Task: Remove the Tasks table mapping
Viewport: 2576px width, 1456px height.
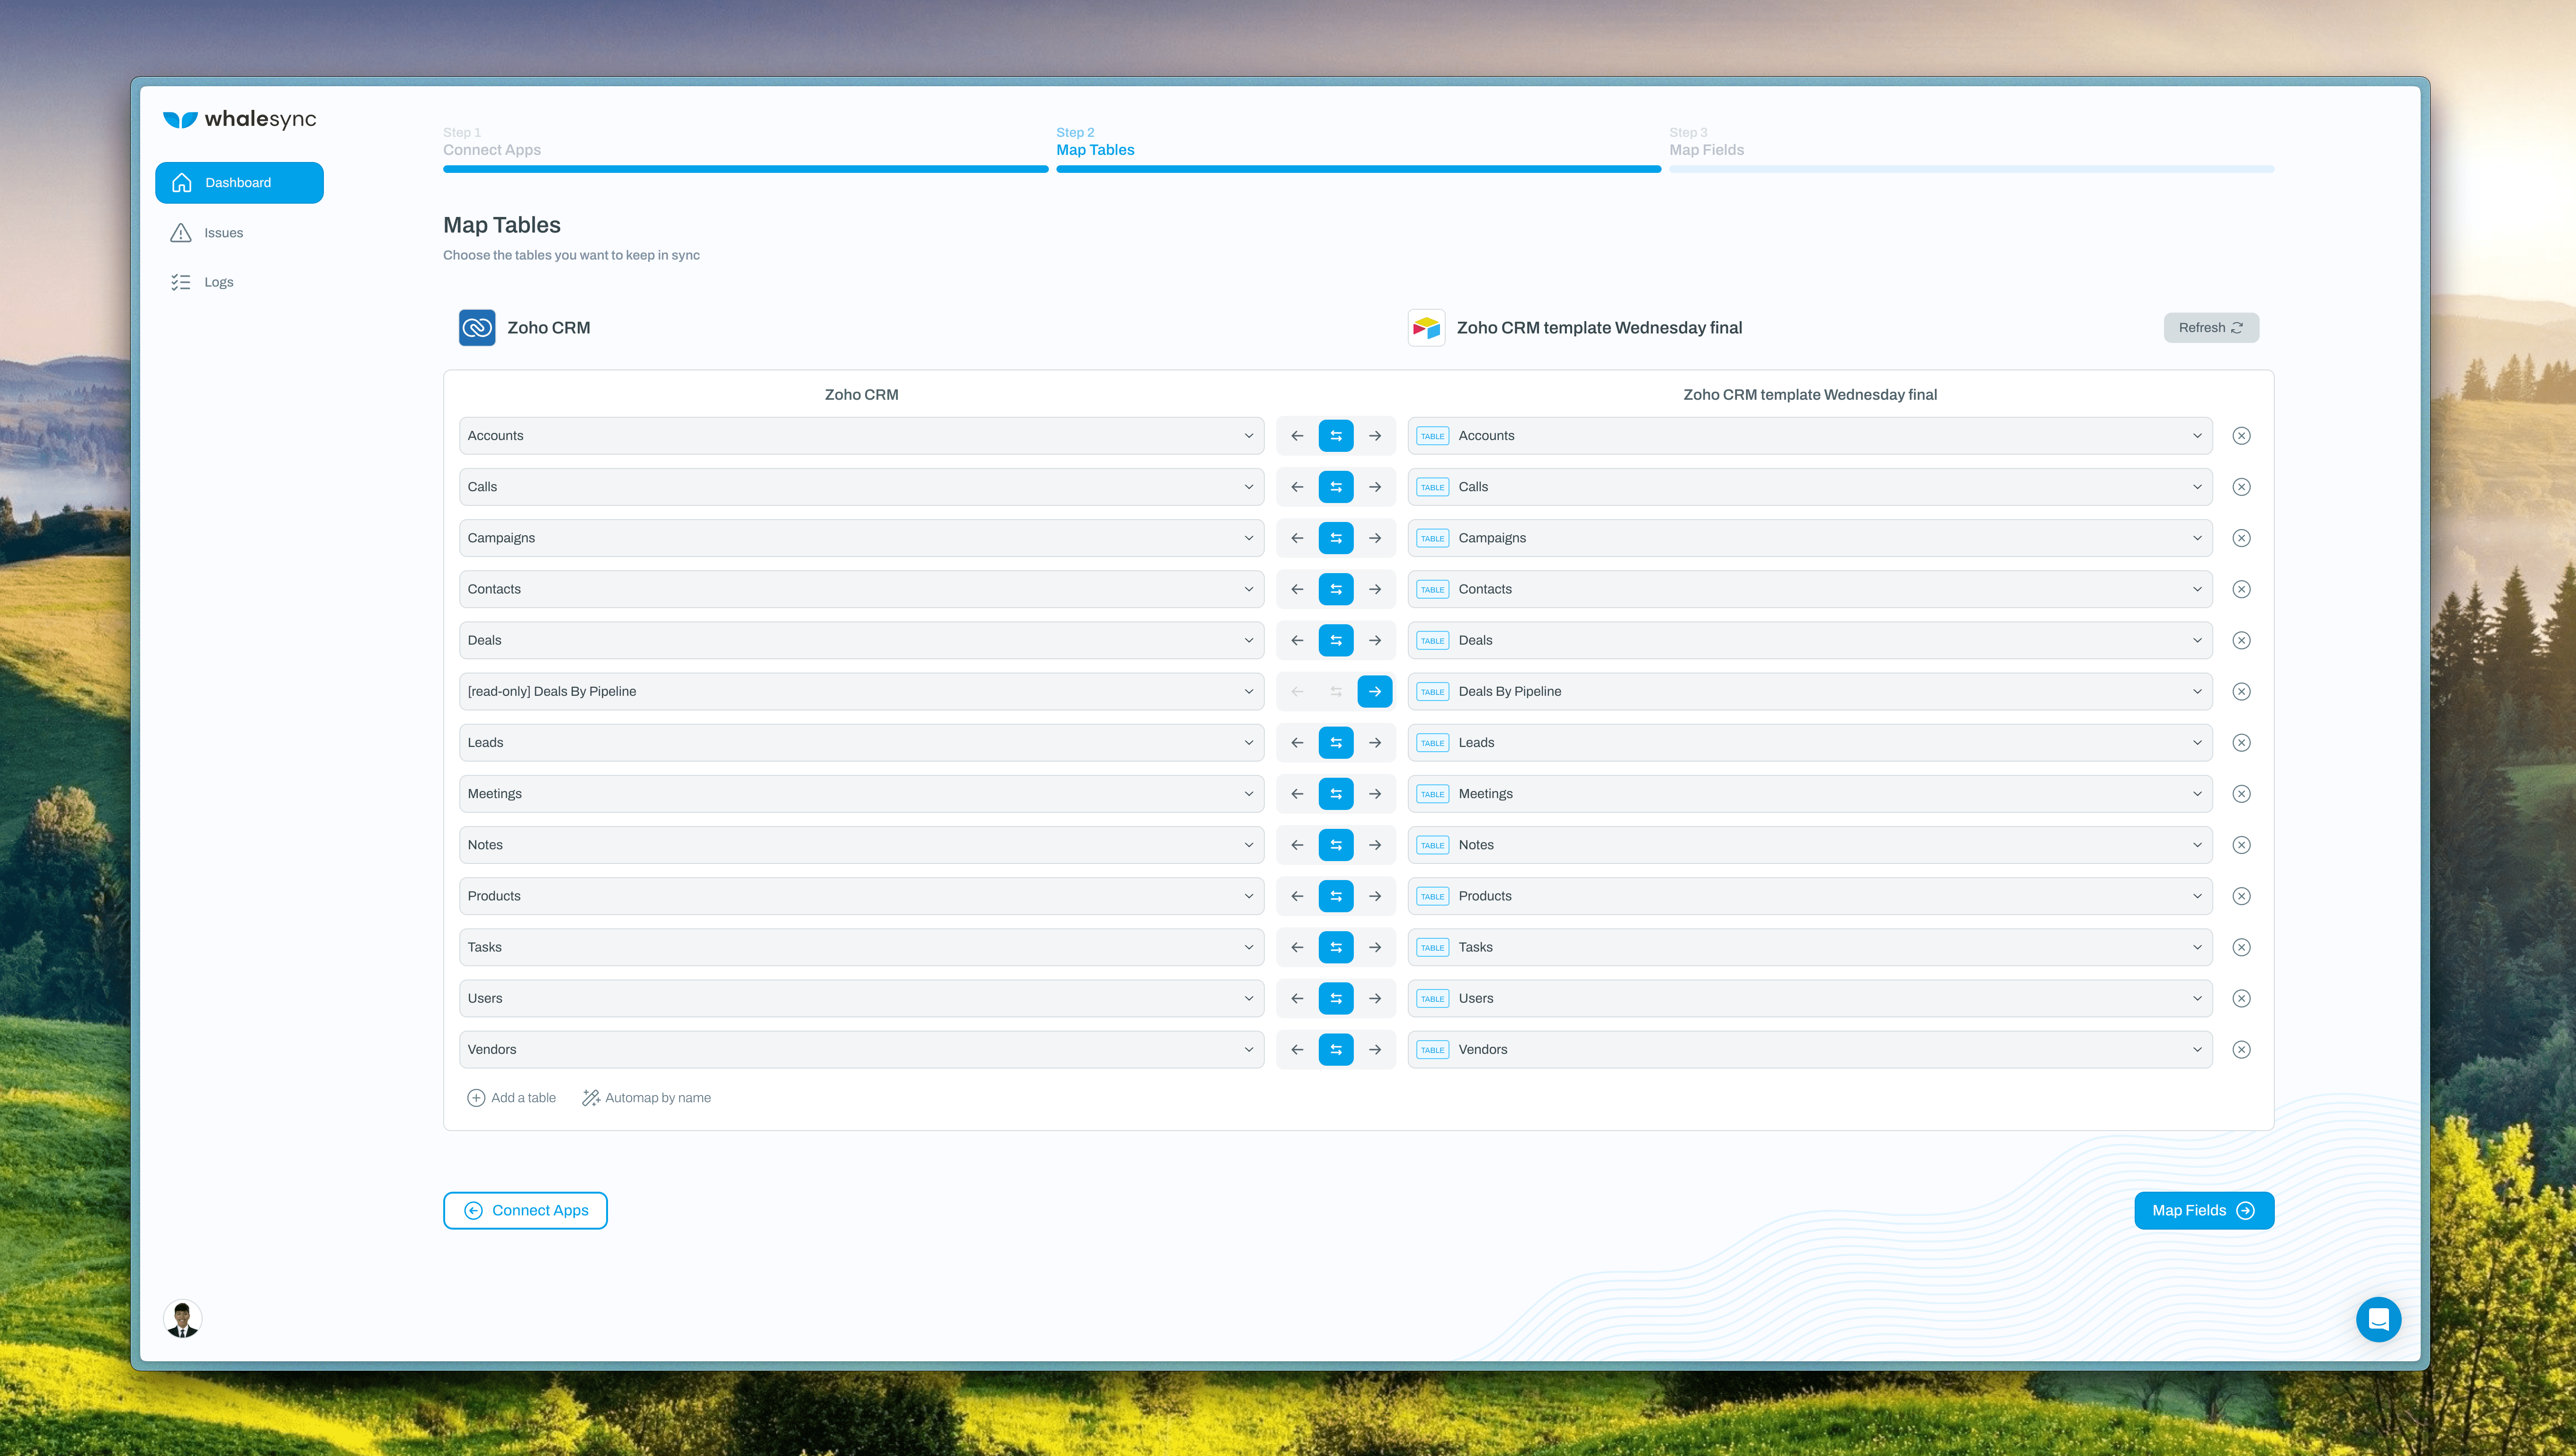Action: point(2241,947)
